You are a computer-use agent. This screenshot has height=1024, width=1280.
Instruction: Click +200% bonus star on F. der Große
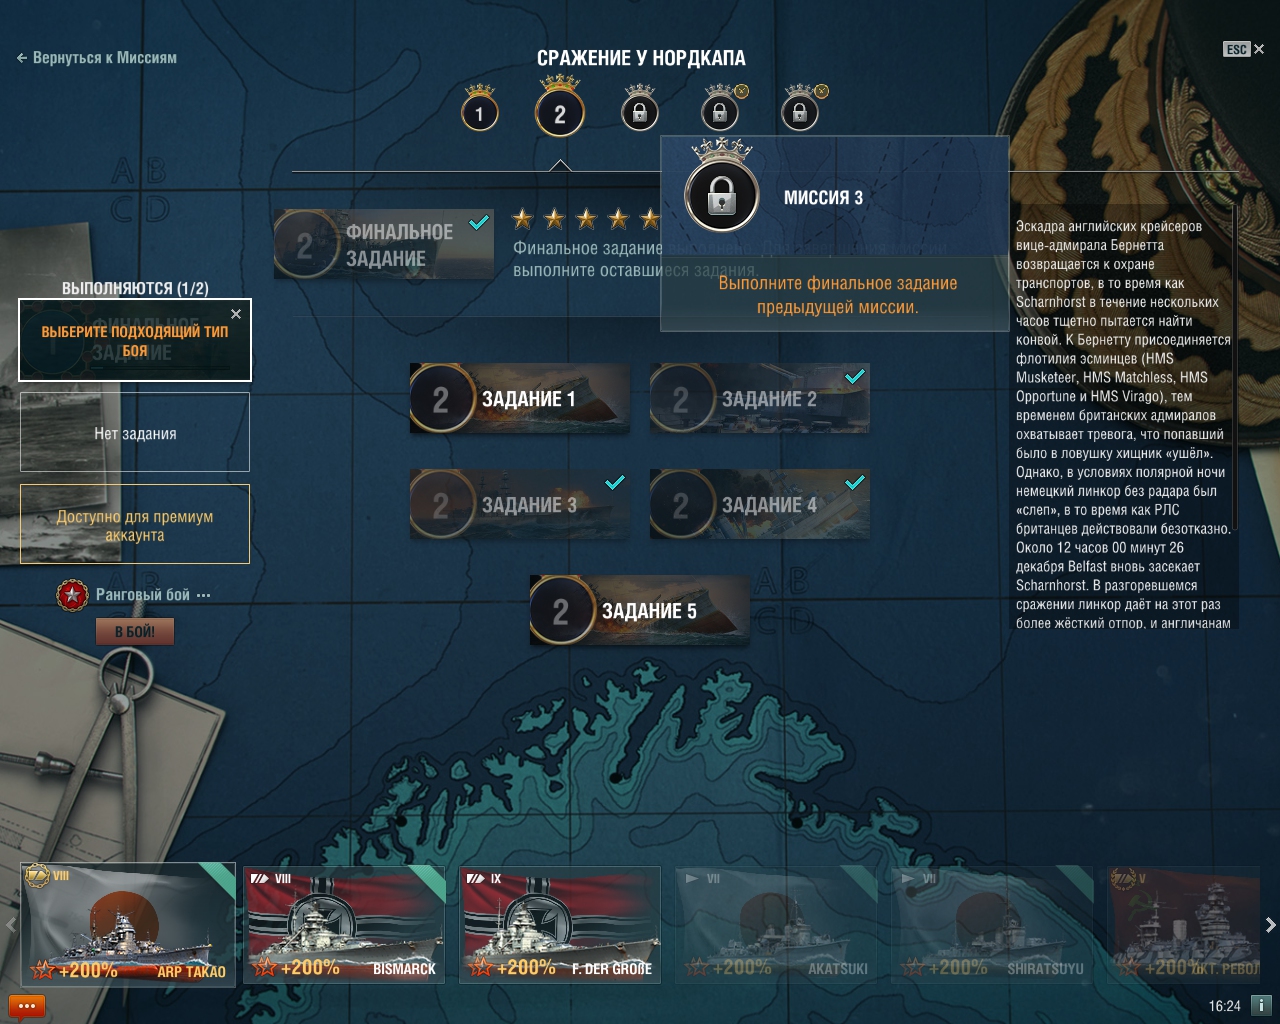coord(481,967)
